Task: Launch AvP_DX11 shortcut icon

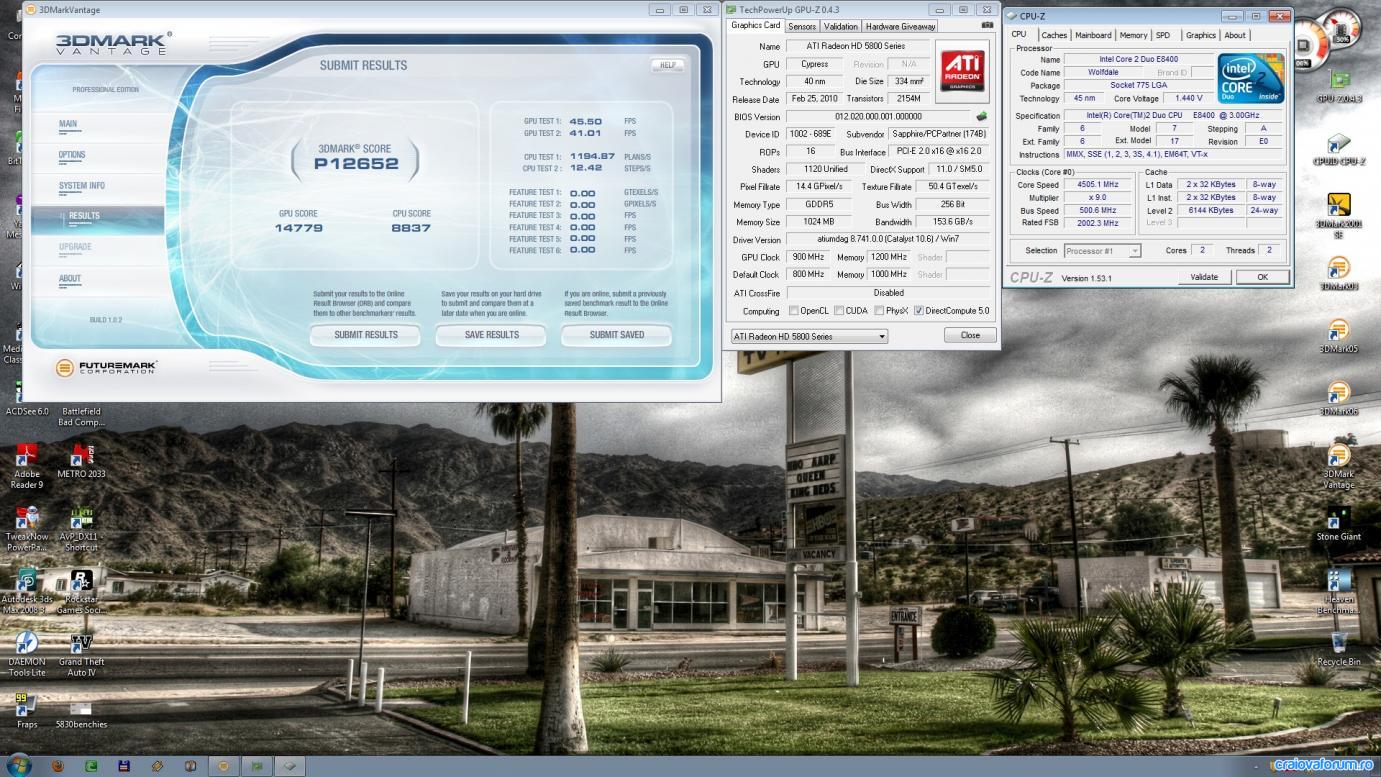Action: [81, 528]
